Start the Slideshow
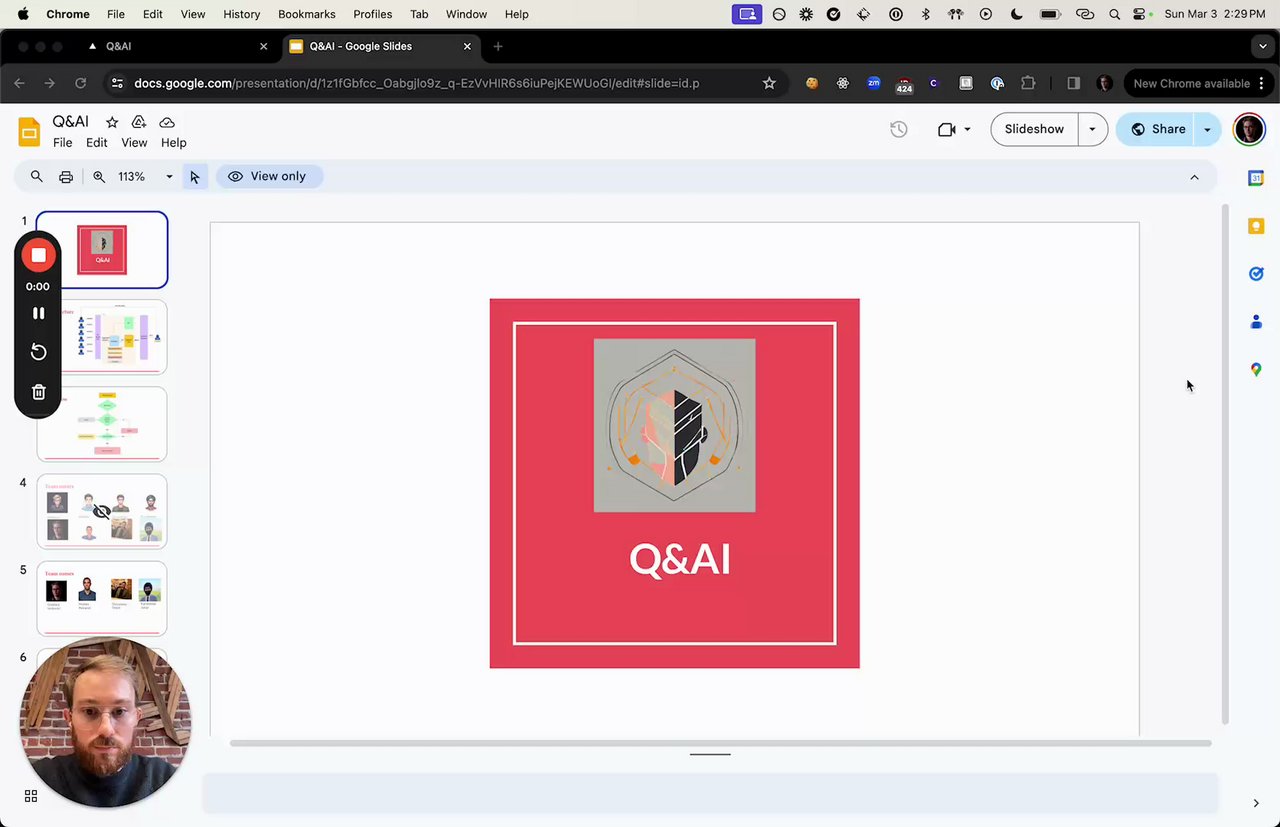Image resolution: width=1280 pixels, height=827 pixels. pos(1034,129)
